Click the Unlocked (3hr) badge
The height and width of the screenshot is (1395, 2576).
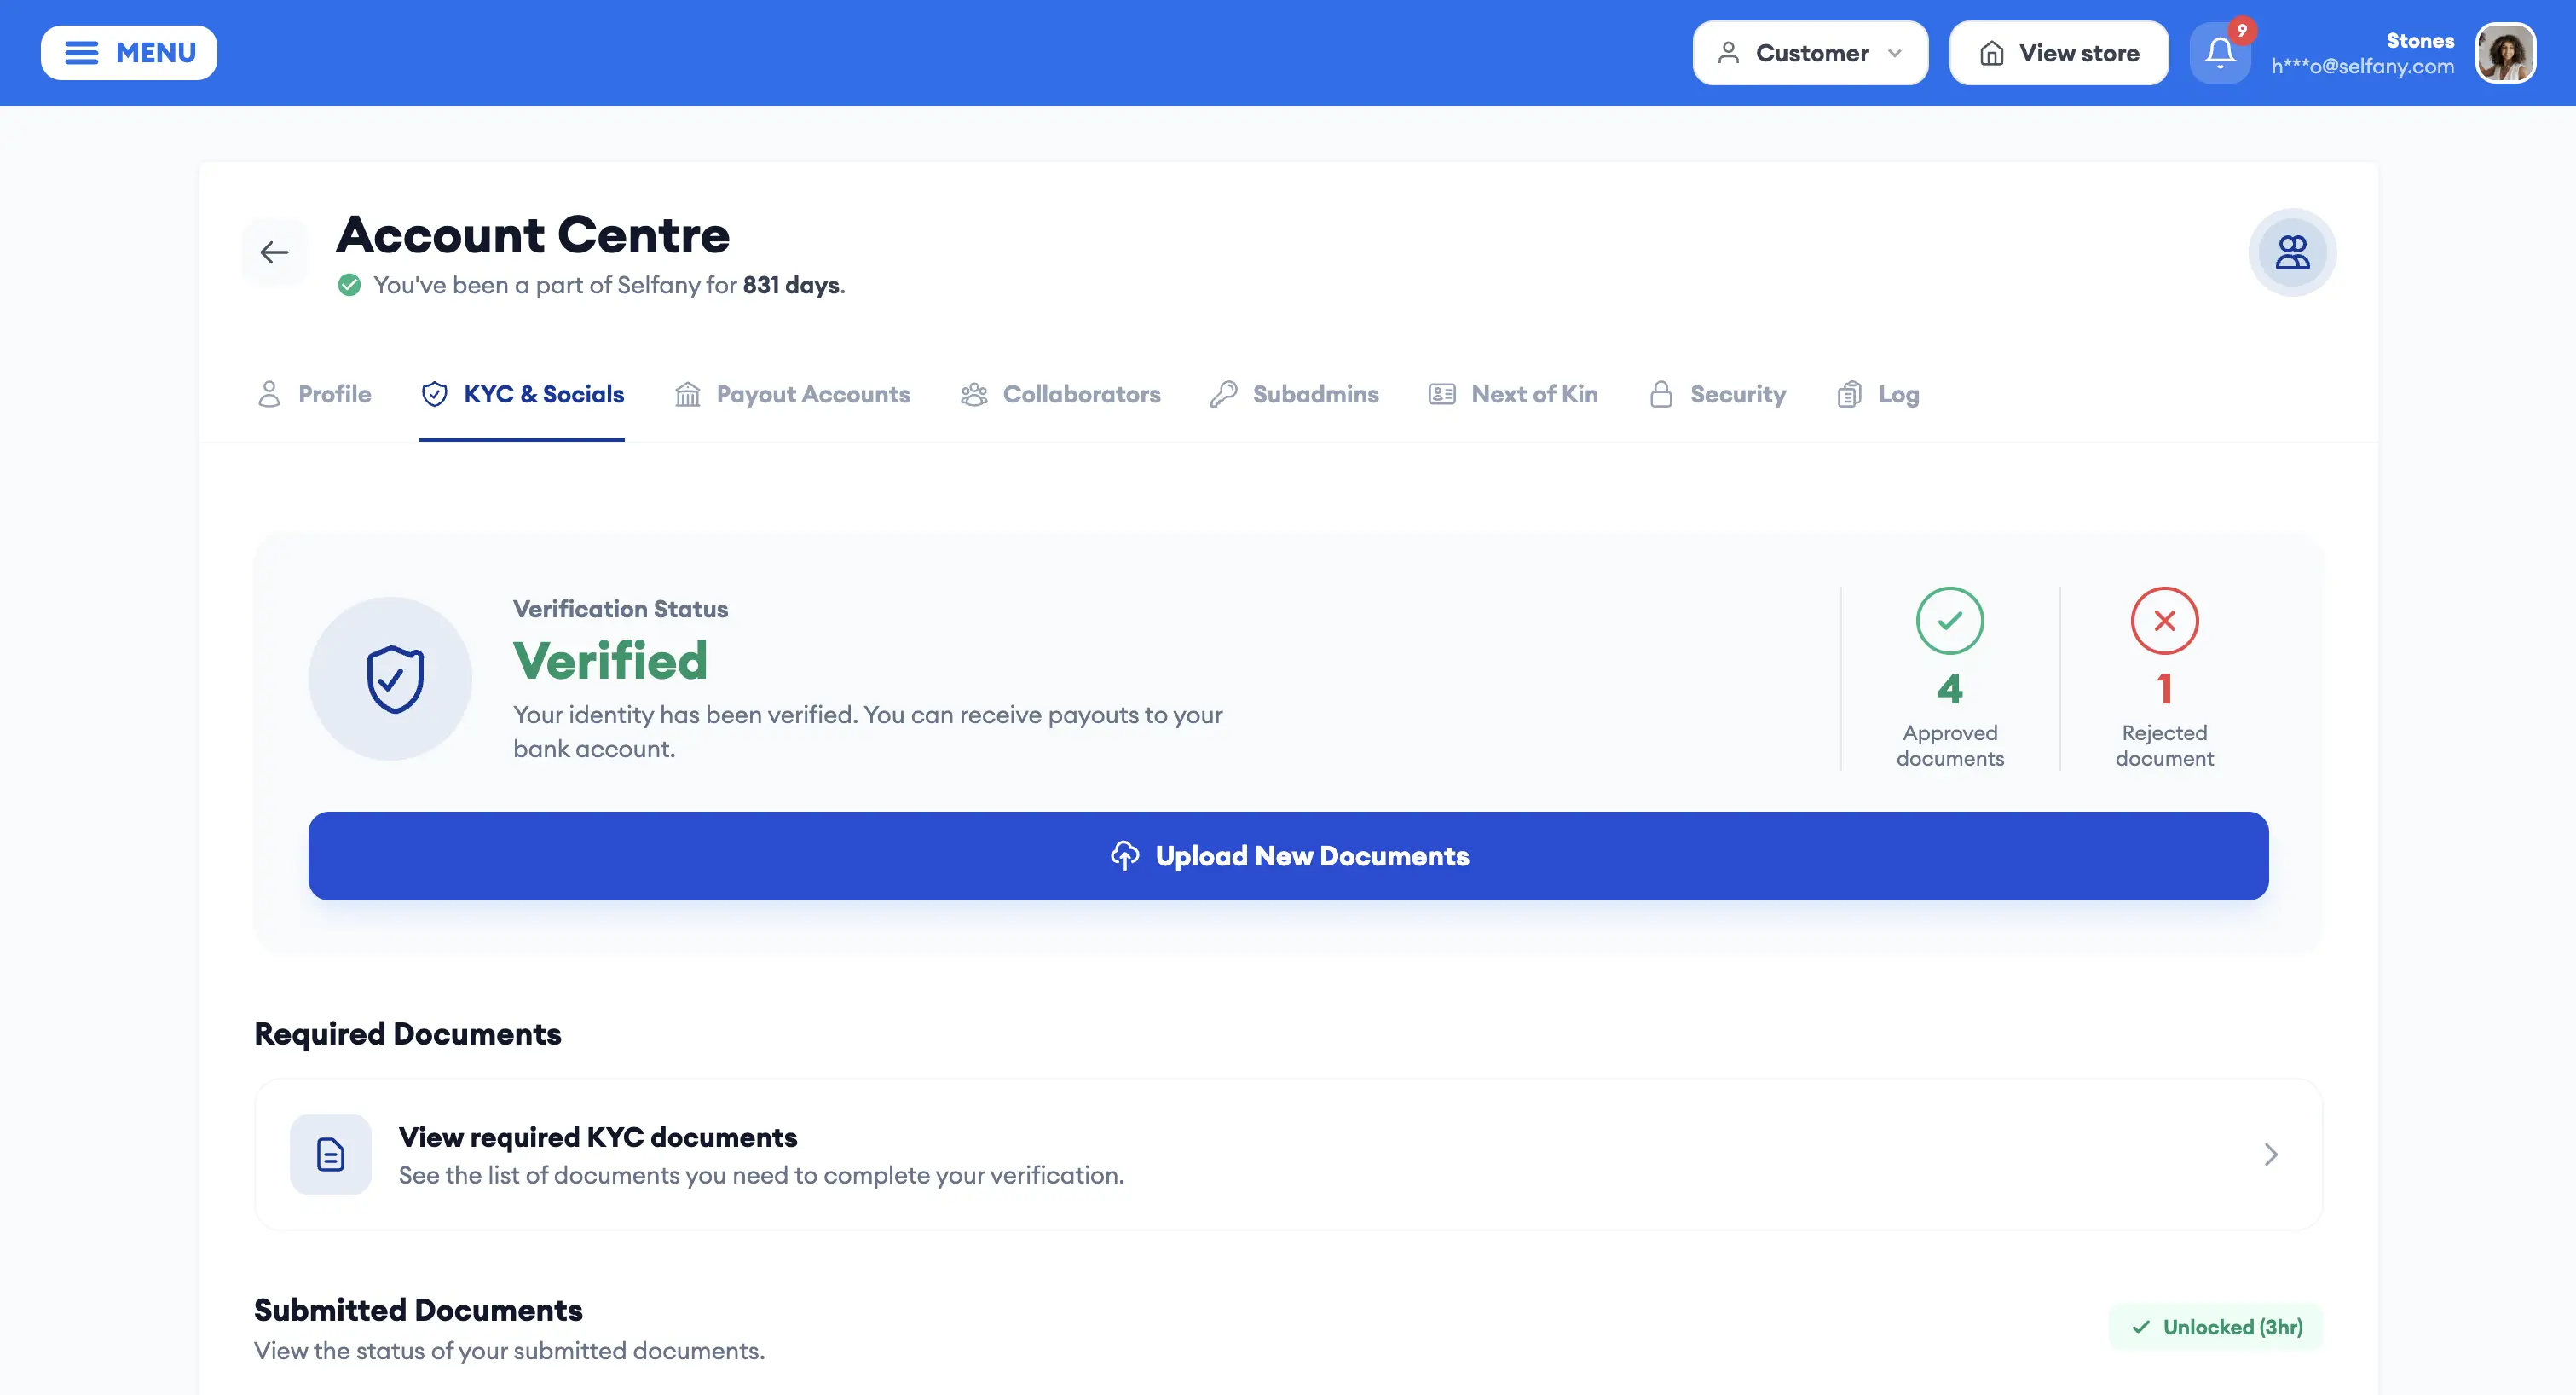coord(2216,1327)
